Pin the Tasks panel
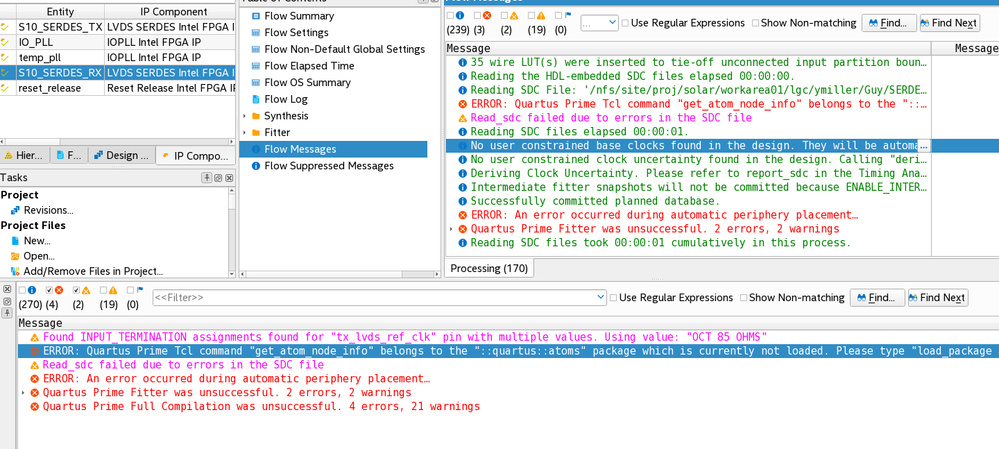999x449 pixels. click(x=207, y=178)
